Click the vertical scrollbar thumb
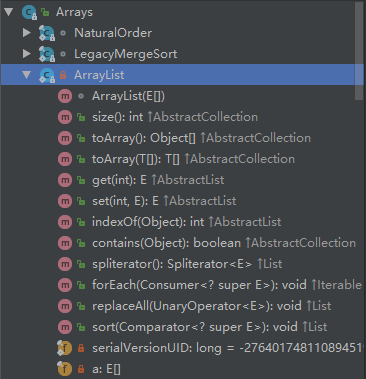The image size is (366, 379). coord(359,51)
